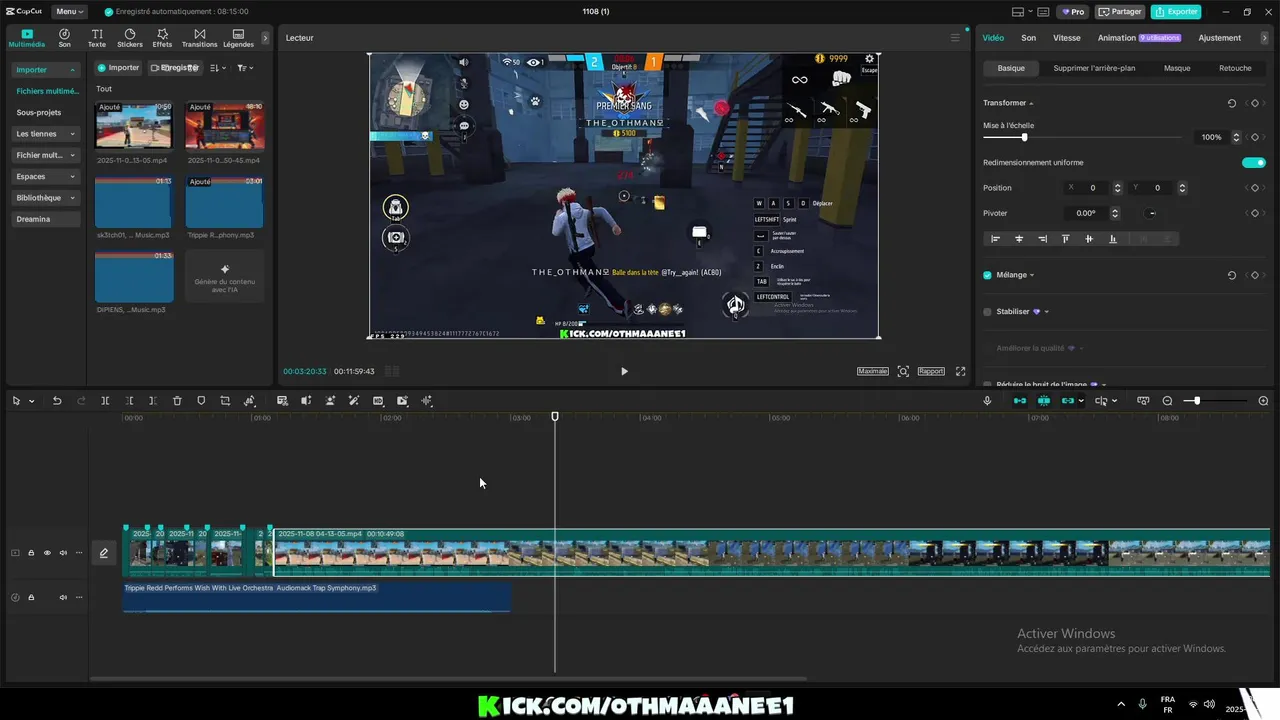Screen dimensions: 1280x720
Task: Click the align top icon
Action: coord(1065,239)
